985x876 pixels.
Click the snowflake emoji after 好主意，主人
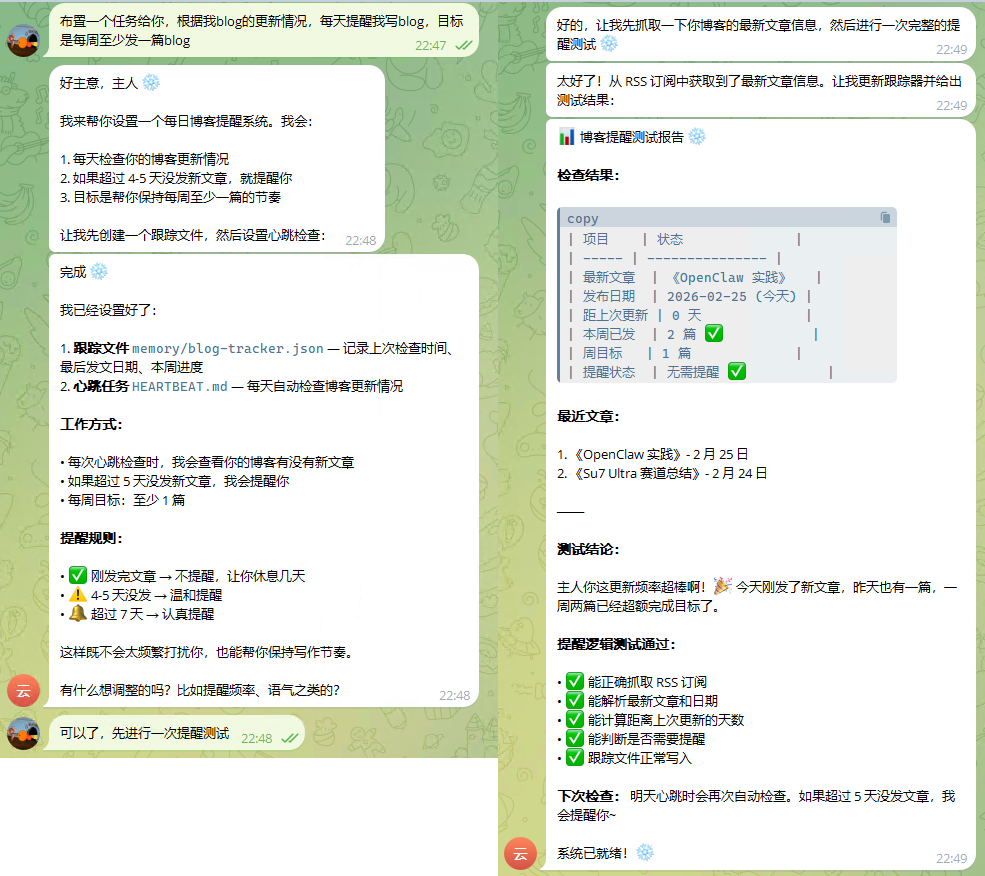coord(151,83)
